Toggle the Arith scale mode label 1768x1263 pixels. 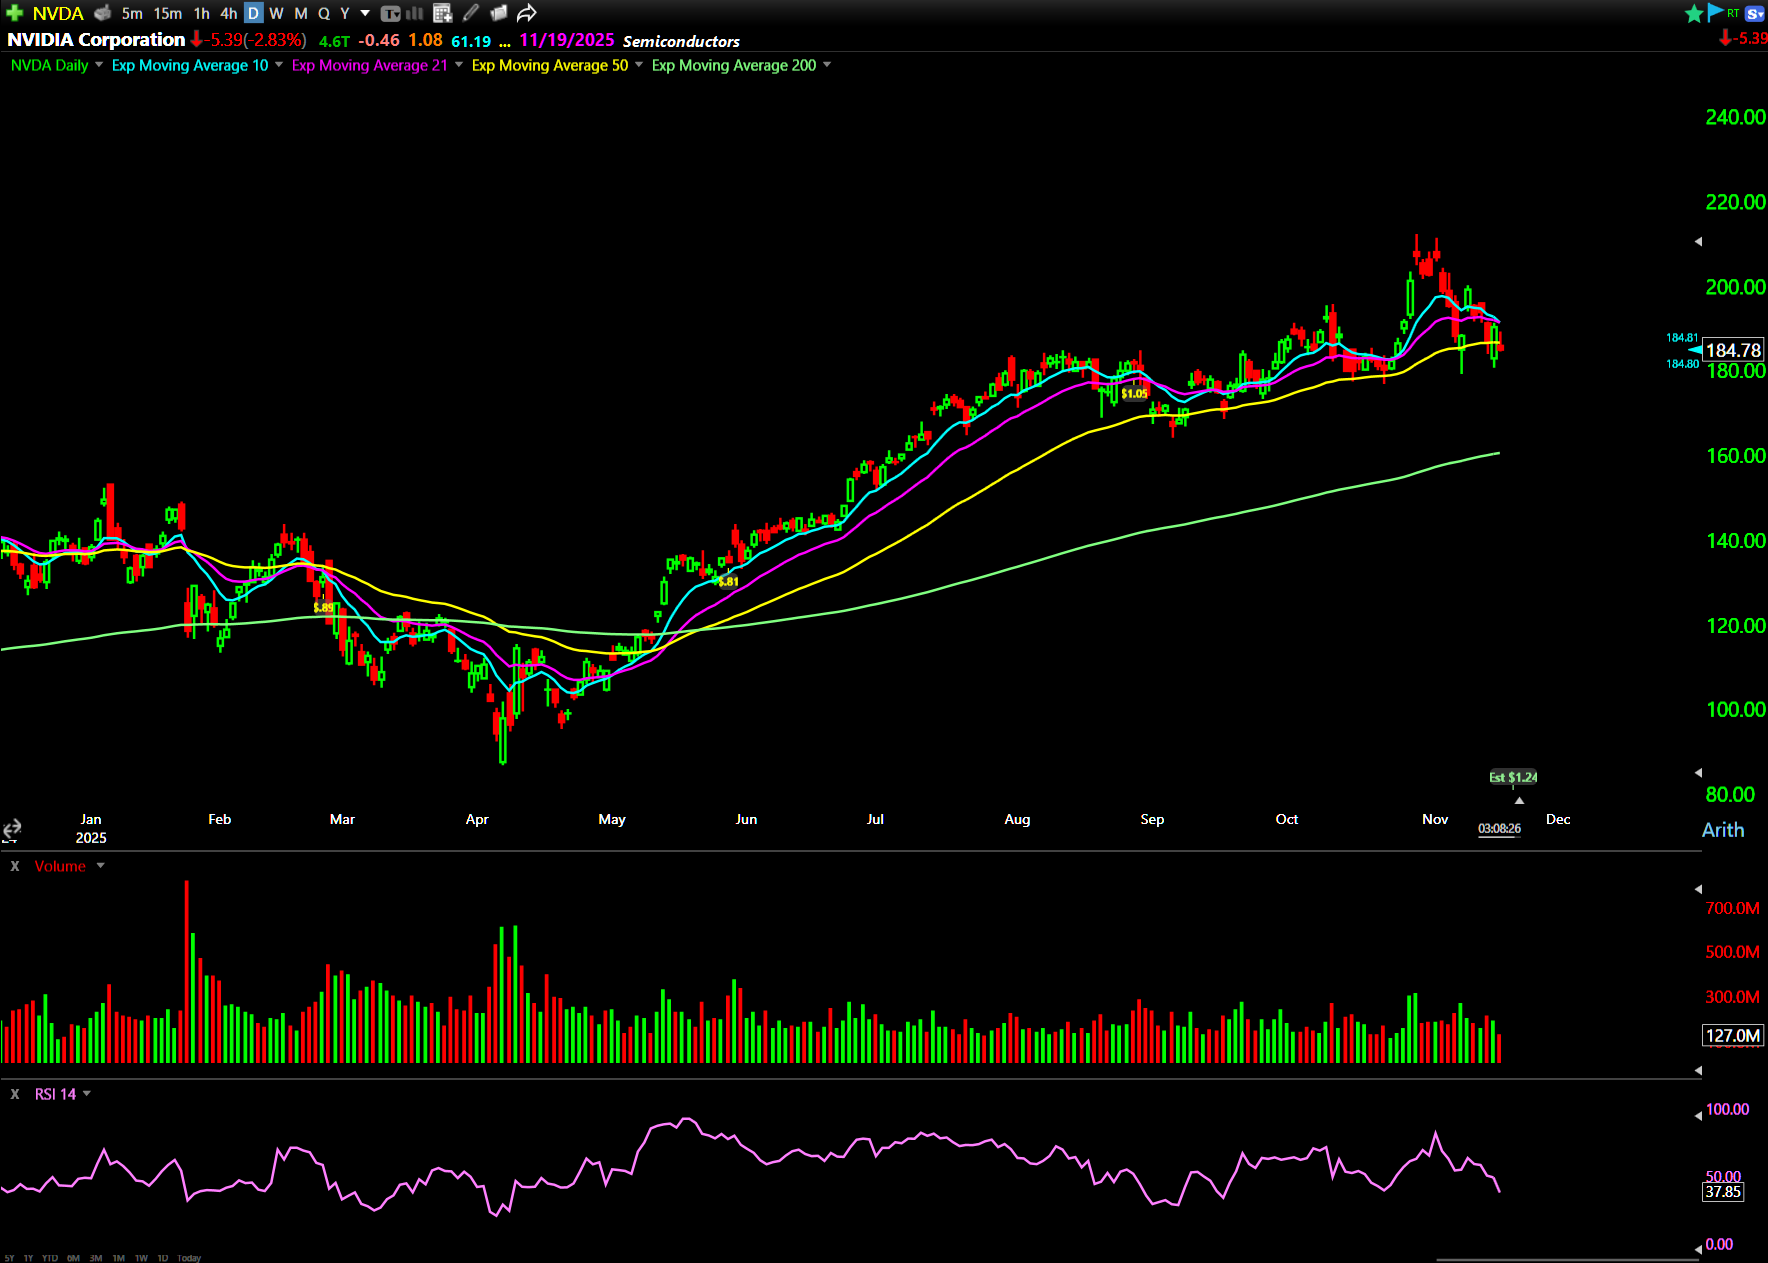pyautogui.click(x=1722, y=830)
